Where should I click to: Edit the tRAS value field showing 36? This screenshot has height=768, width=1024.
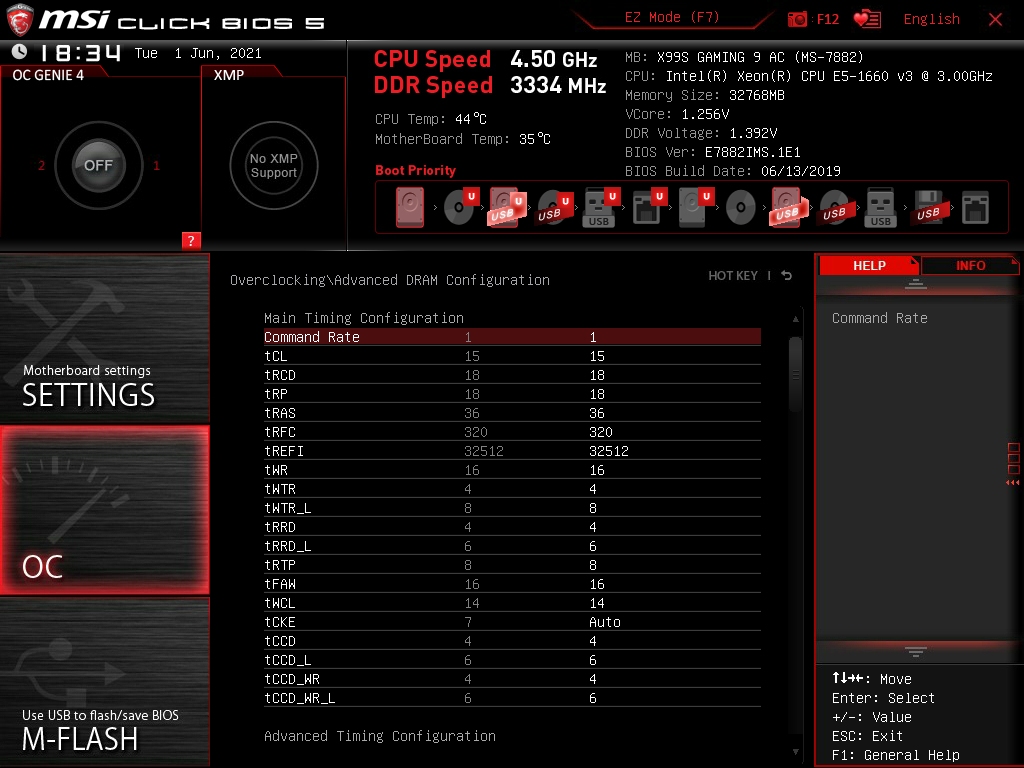click(x=596, y=413)
